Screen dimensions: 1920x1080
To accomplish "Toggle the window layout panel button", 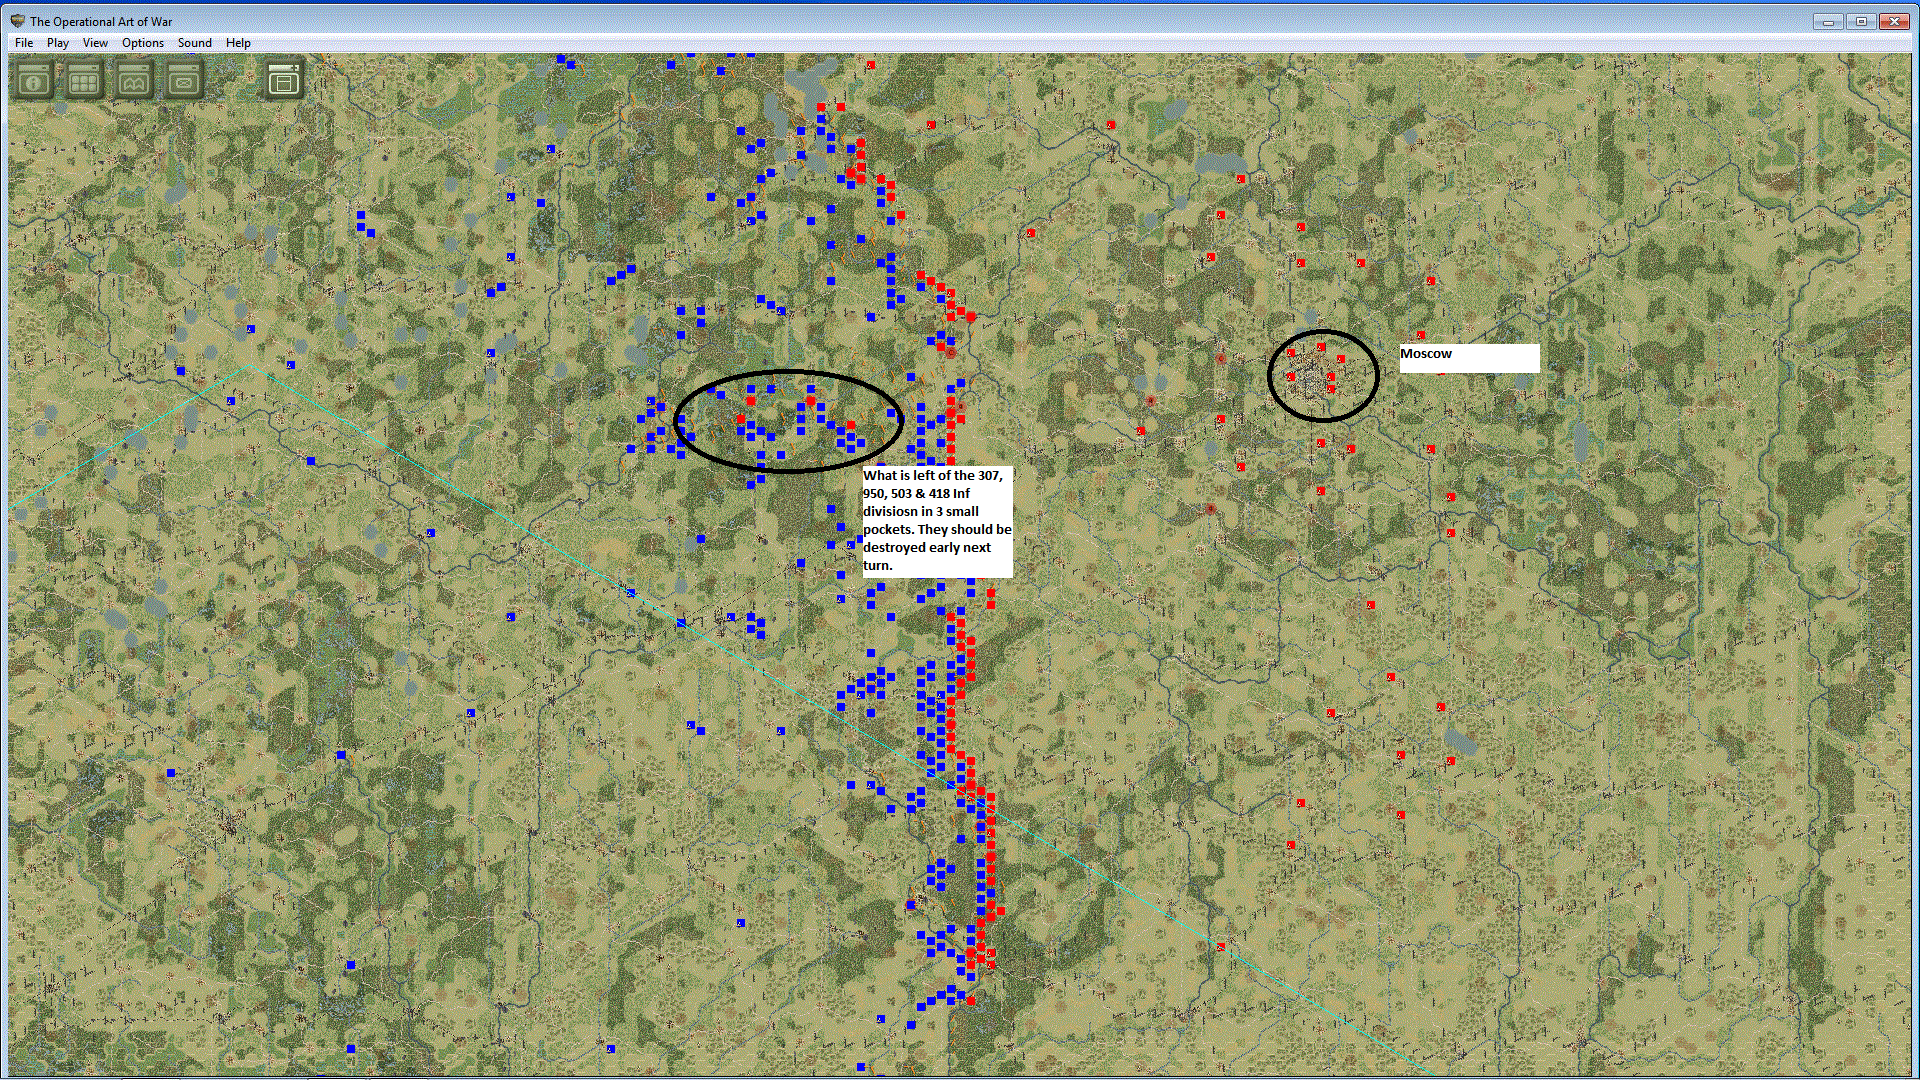I will click(x=284, y=81).
